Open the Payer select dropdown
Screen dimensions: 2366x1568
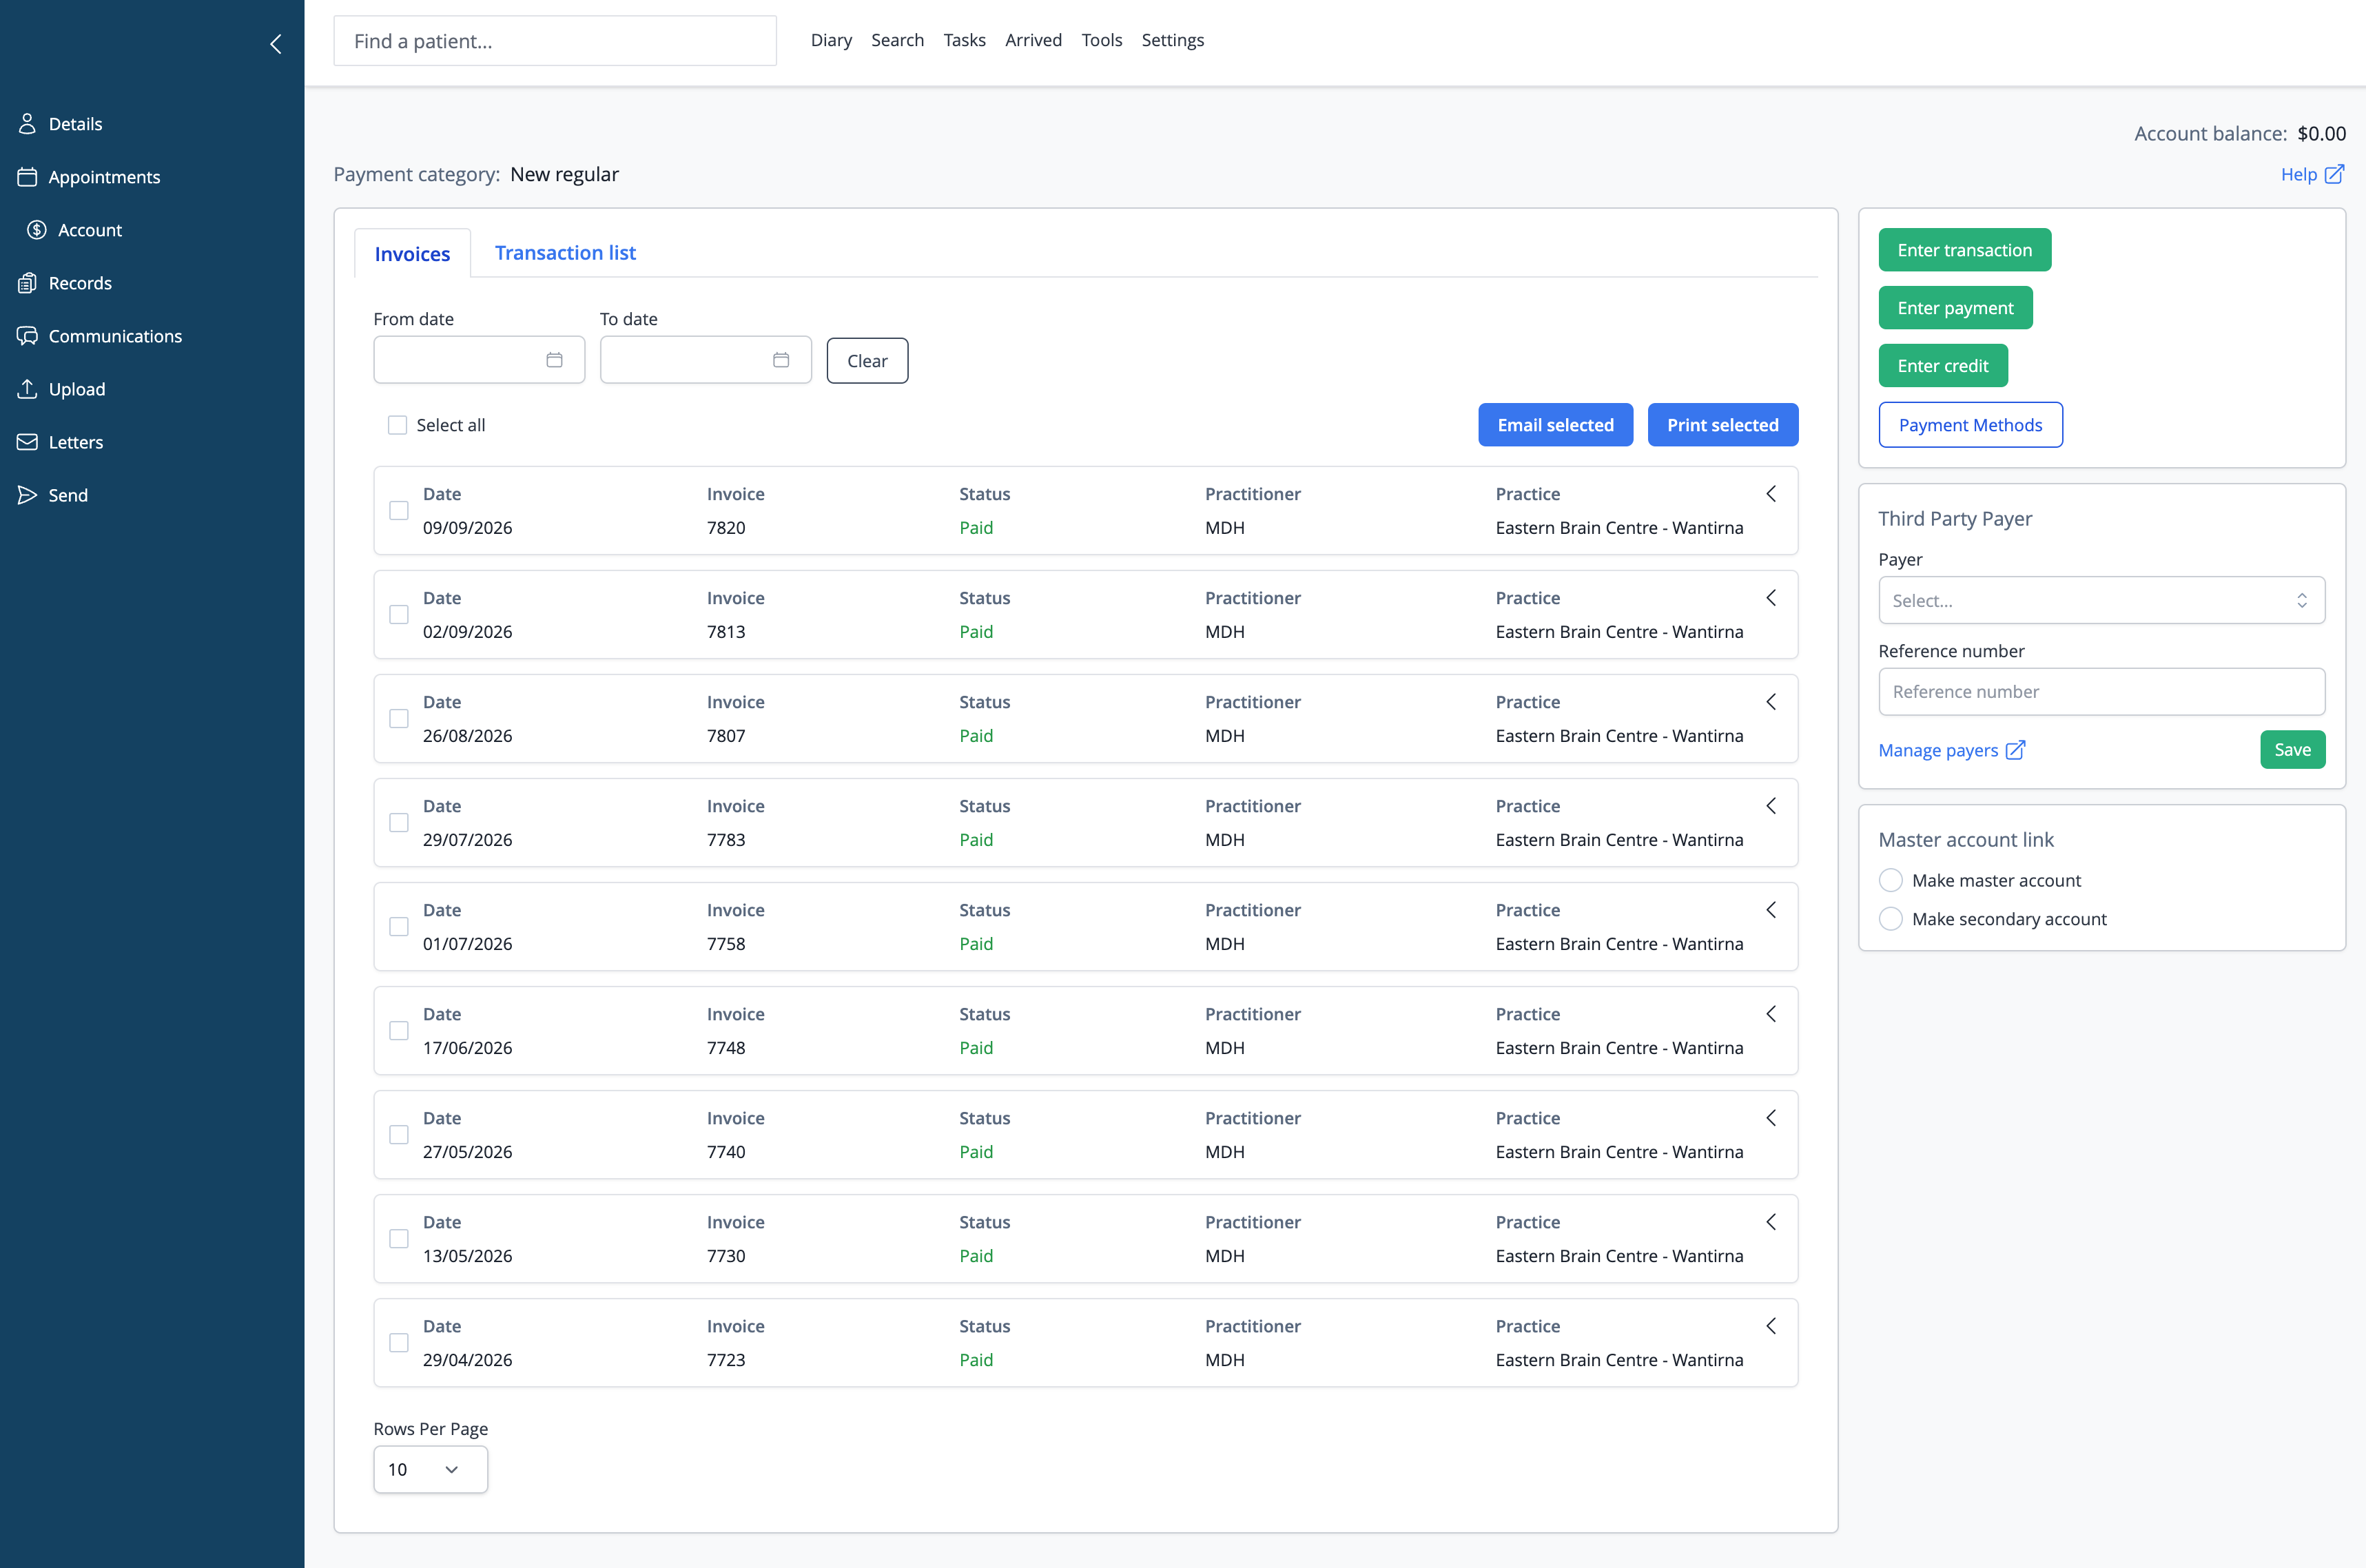(x=2101, y=600)
